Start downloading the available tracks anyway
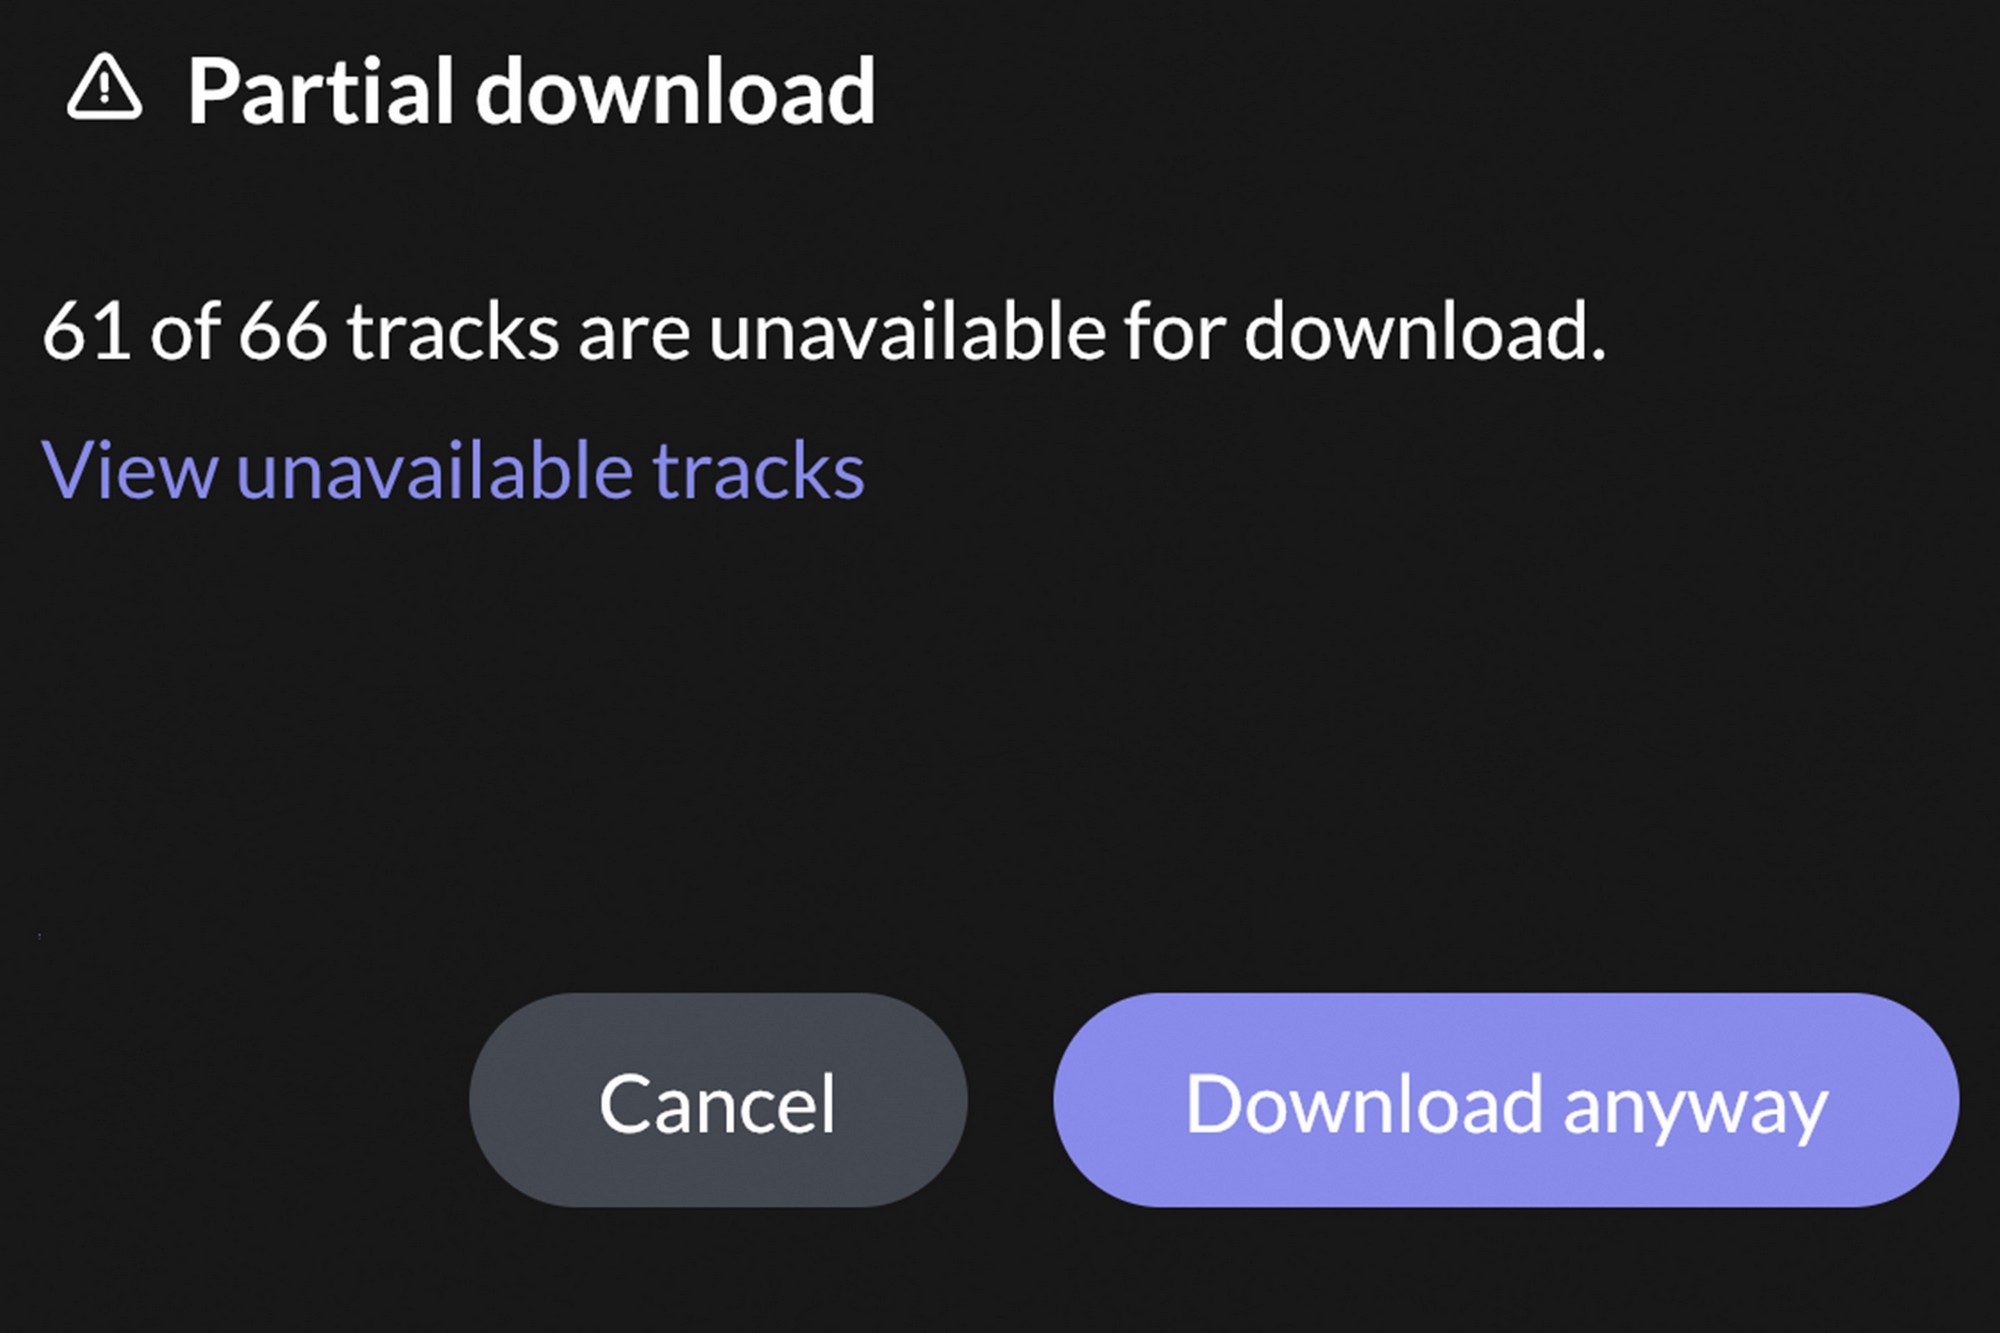The height and width of the screenshot is (1333, 2000). (1505, 1100)
